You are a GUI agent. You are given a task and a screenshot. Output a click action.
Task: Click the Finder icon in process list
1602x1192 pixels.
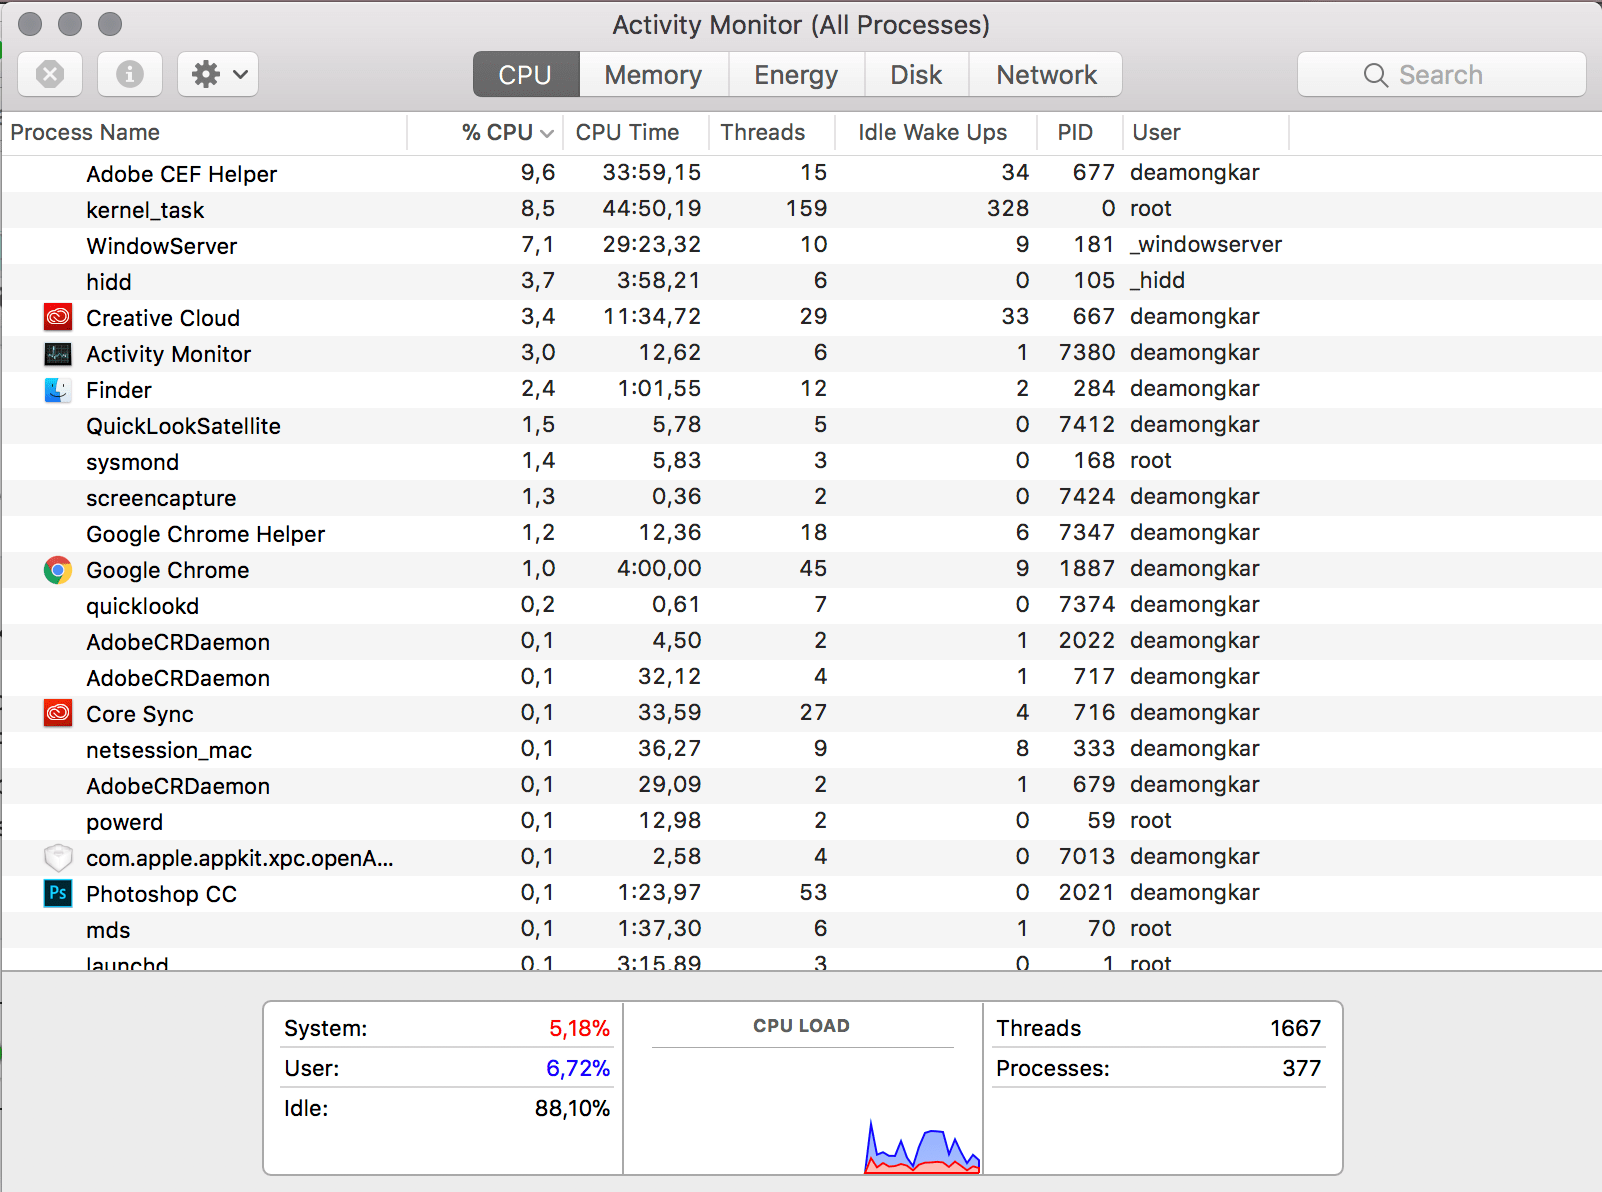tap(57, 389)
